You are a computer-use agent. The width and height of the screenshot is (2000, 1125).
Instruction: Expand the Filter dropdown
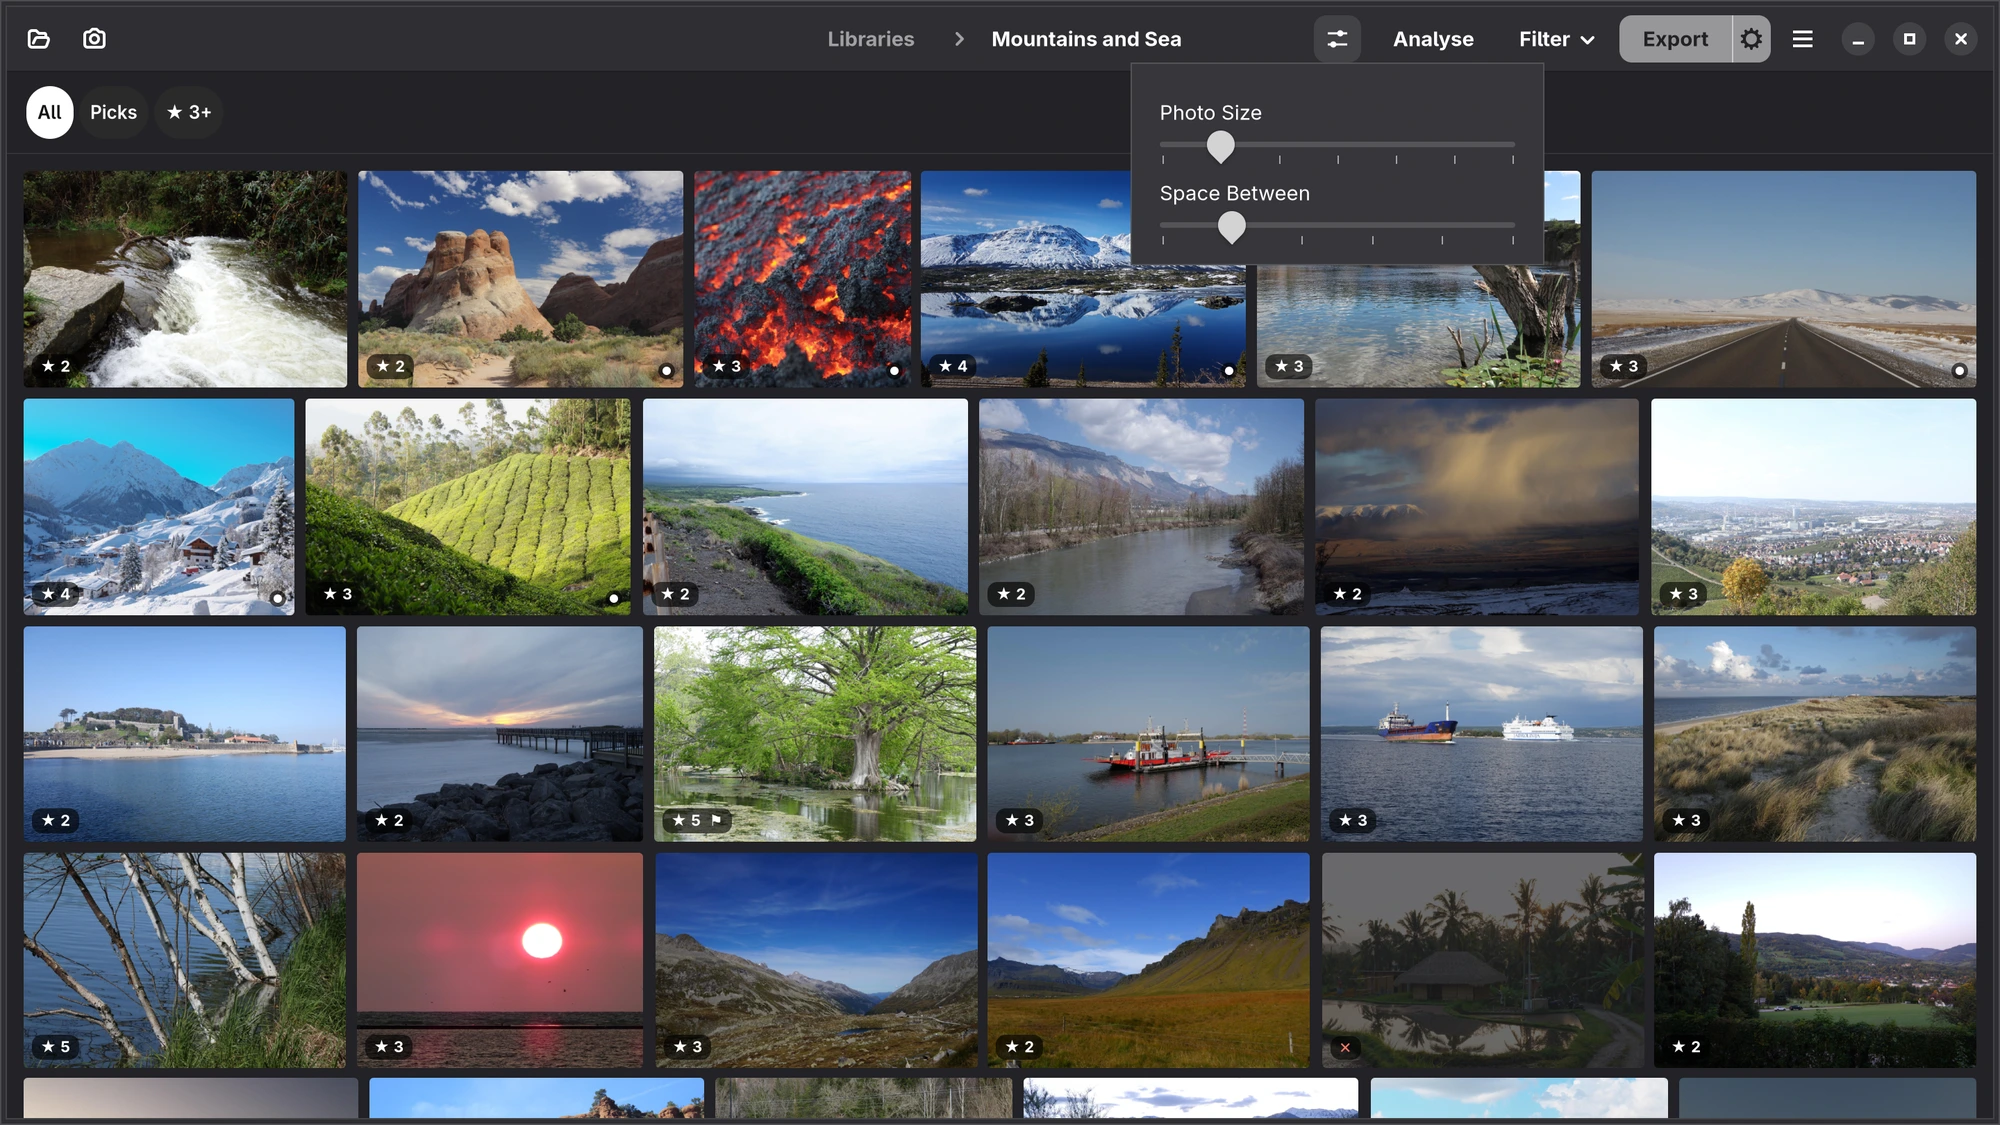coord(1556,39)
